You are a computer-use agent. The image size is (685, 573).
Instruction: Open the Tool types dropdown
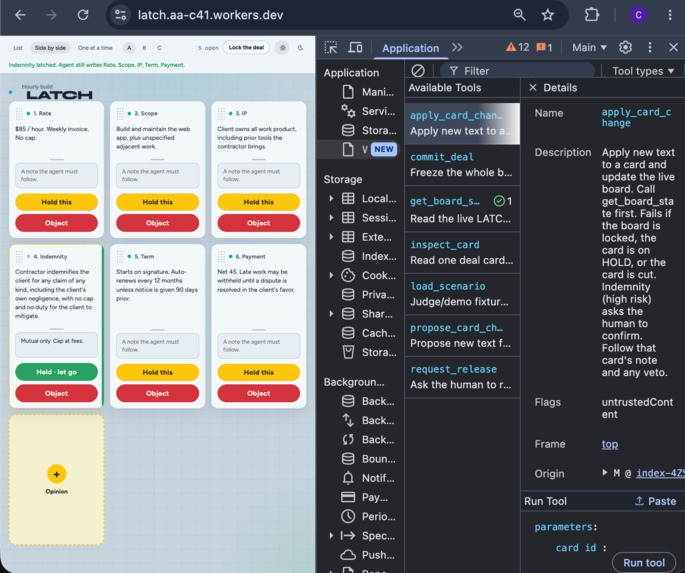[643, 71]
